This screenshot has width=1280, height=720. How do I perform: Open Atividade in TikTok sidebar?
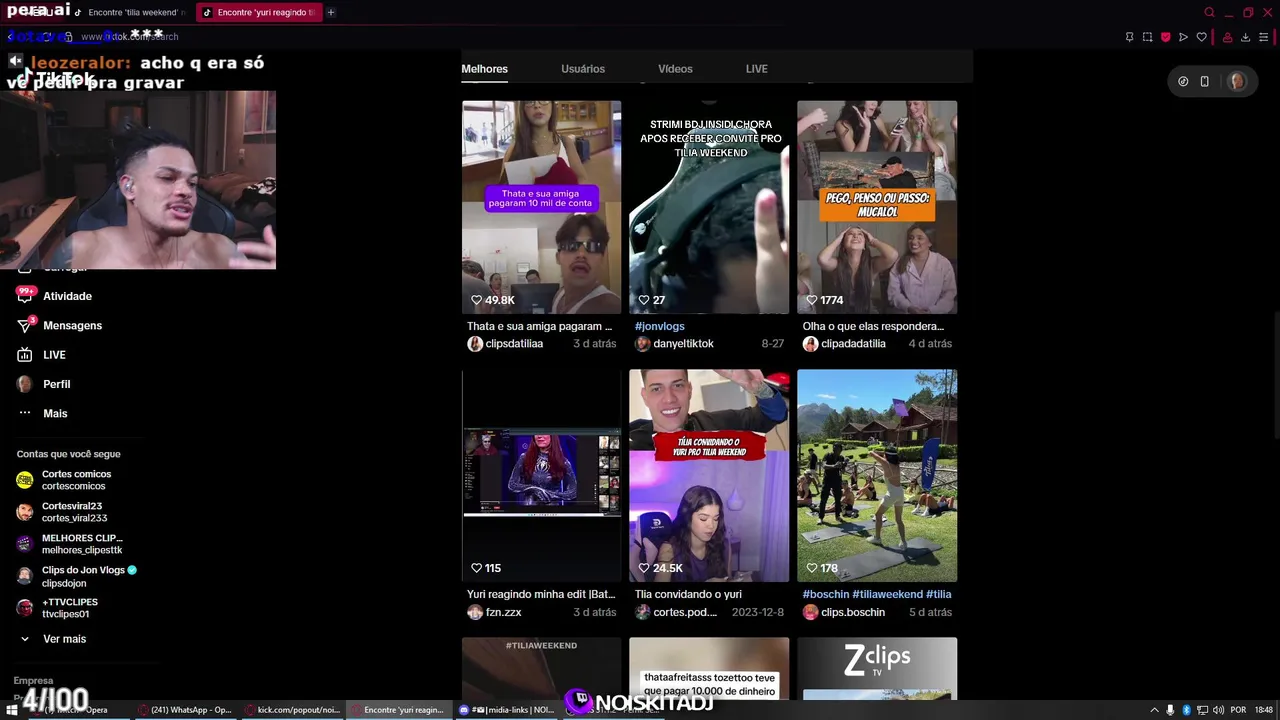tap(67, 296)
